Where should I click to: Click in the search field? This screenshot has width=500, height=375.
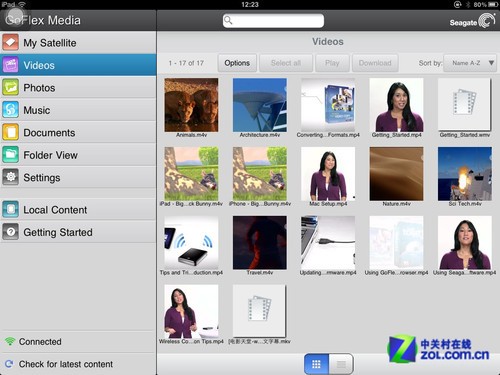[273, 21]
